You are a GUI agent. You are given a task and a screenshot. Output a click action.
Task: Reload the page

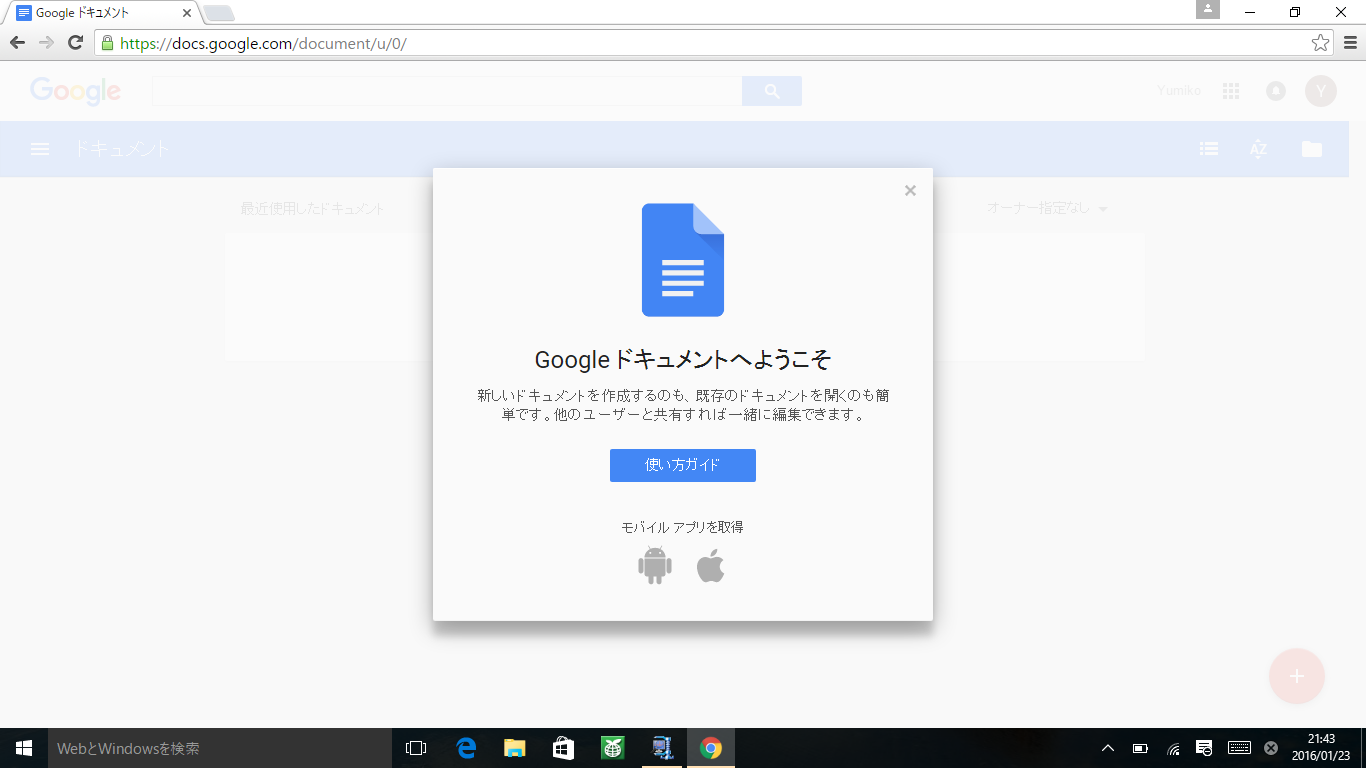[75, 42]
